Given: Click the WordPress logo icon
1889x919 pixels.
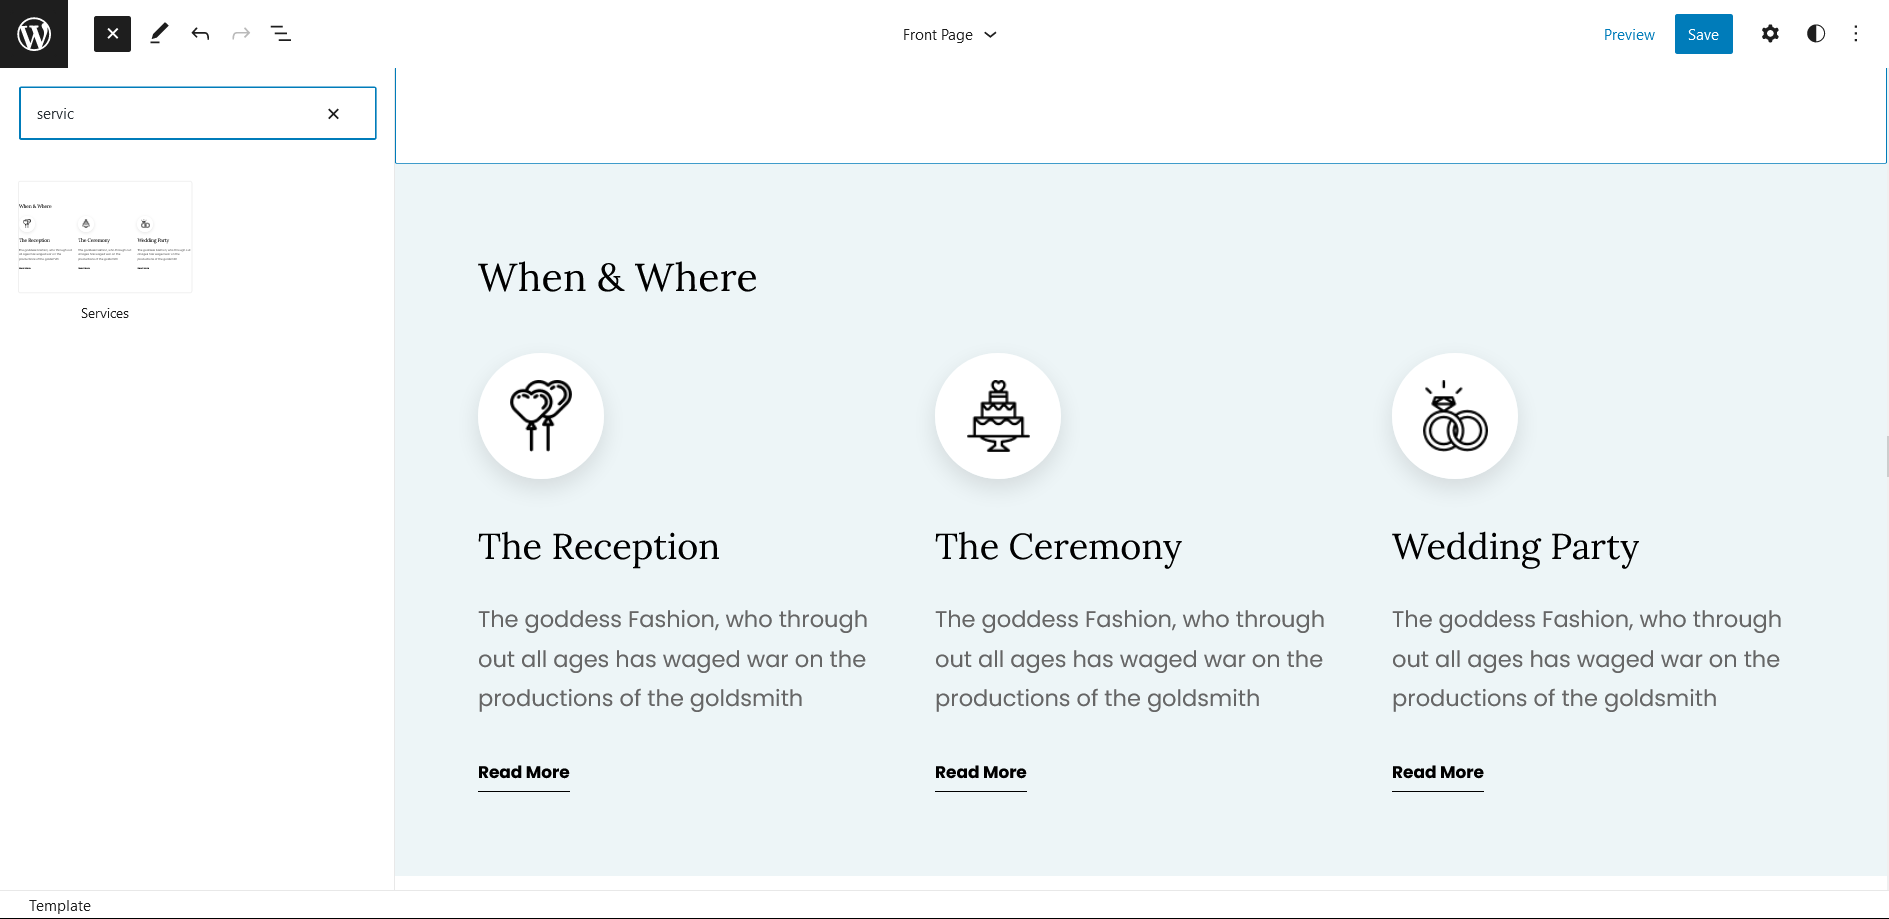Looking at the screenshot, I should point(34,34).
